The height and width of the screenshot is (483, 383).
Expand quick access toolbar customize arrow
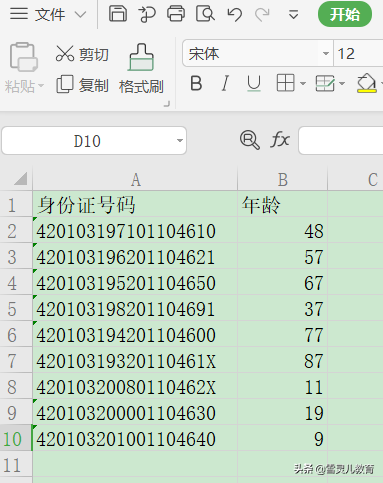tap(293, 15)
